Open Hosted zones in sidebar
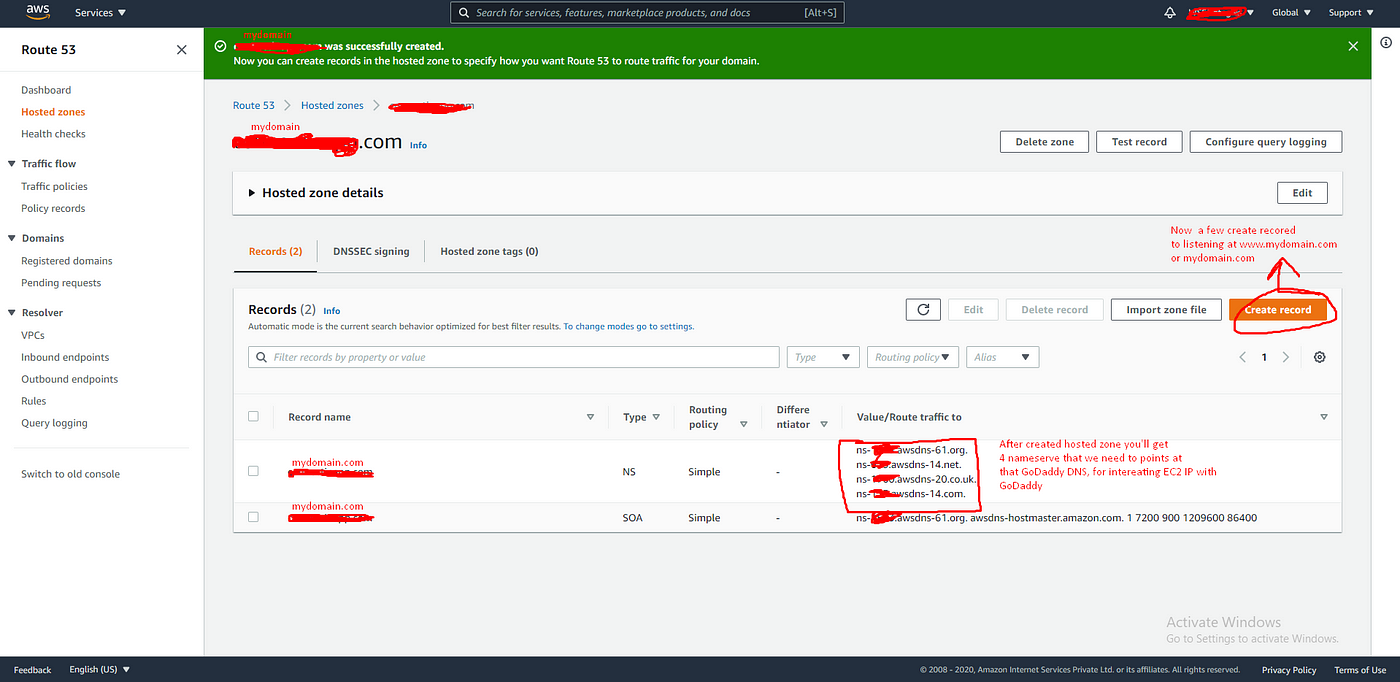 (53, 112)
